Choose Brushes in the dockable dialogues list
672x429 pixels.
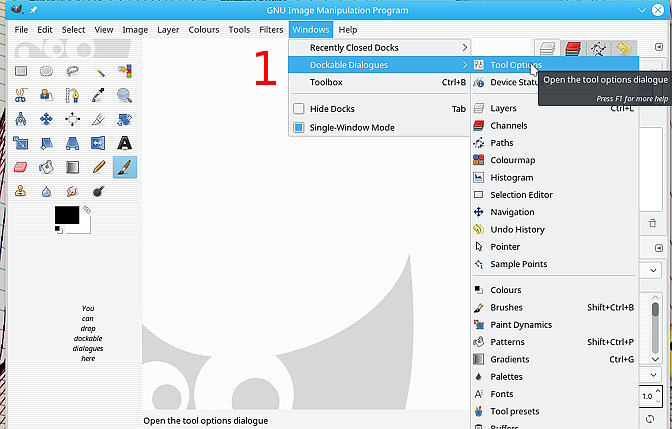pyautogui.click(x=554, y=307)
